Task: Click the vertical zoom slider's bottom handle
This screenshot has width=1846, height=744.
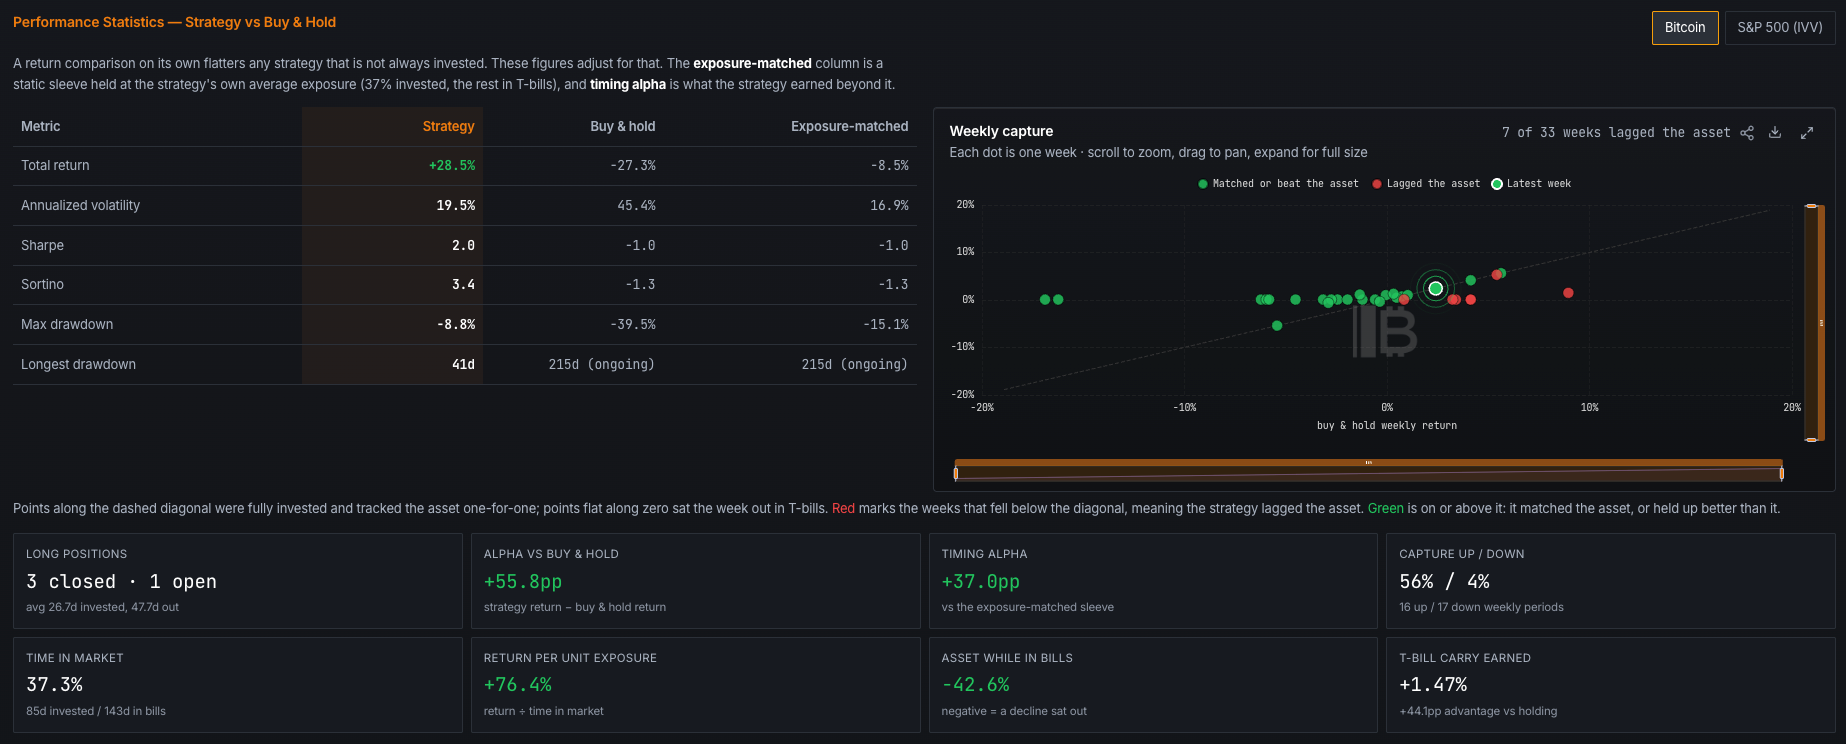Action: [1811, 439]
